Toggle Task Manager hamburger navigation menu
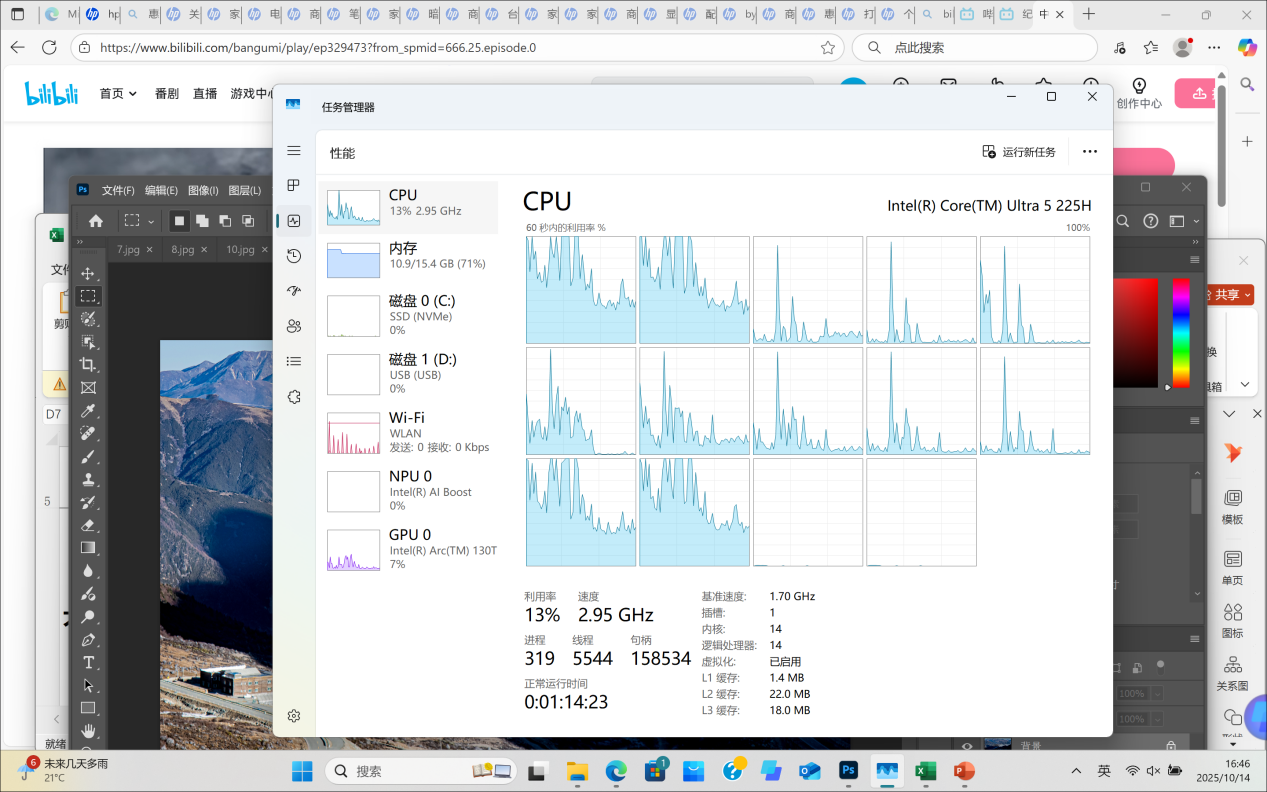This screenshot has height=792, width=1267. point(293,151)
